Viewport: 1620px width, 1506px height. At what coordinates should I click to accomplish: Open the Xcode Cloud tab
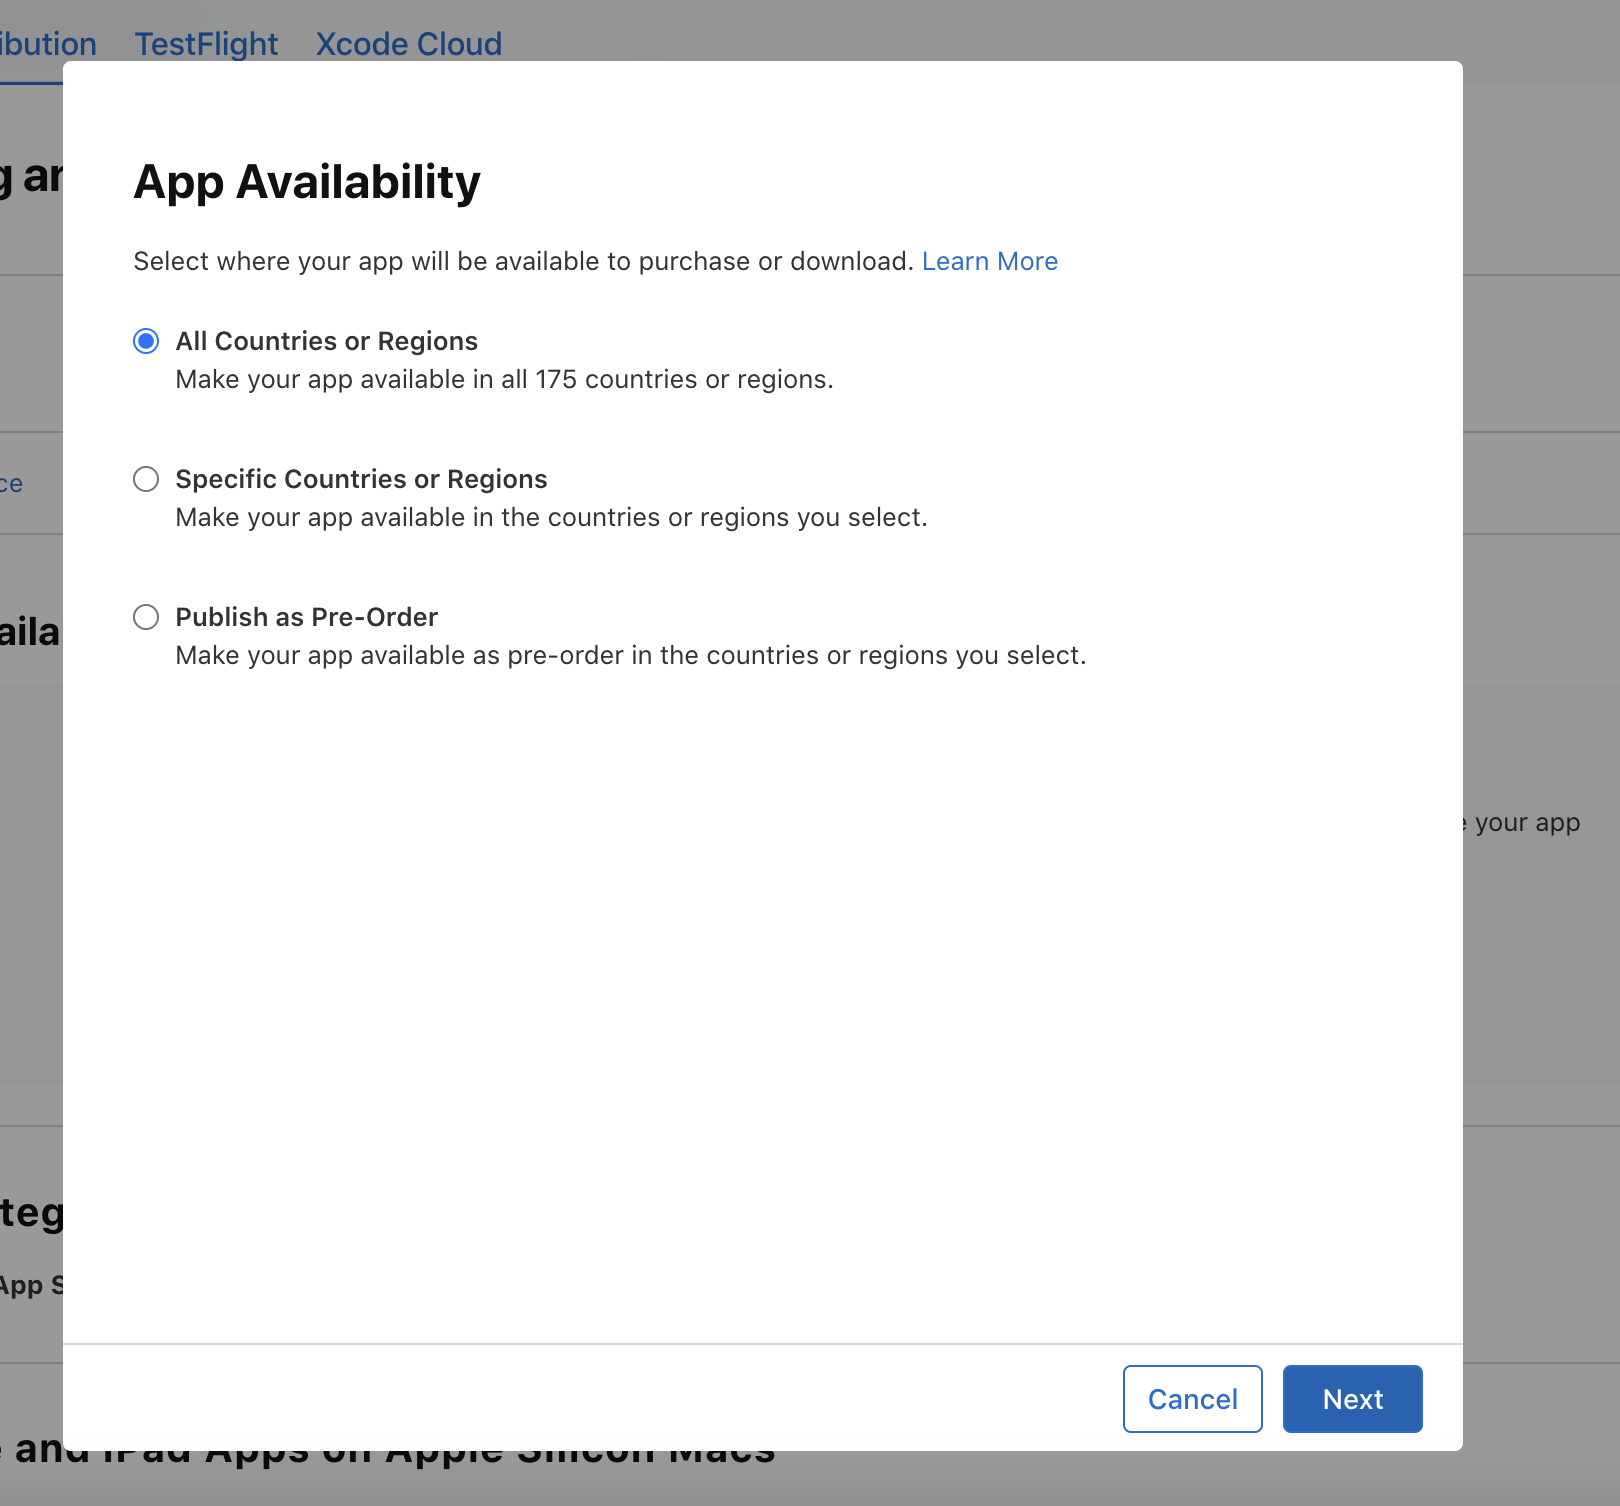(x=408, y=44)
